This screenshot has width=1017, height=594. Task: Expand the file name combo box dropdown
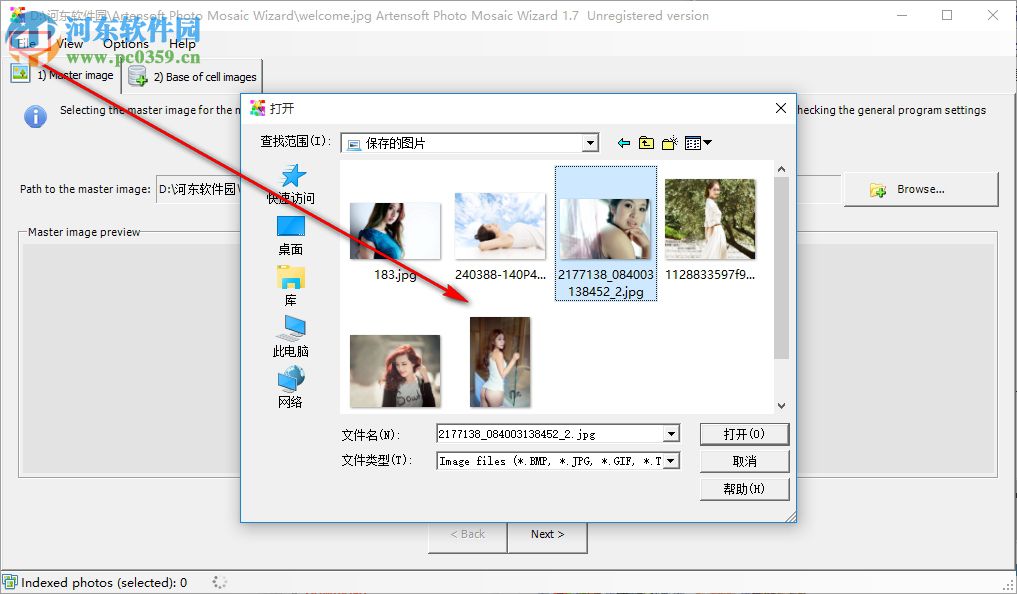click(671, 434)
